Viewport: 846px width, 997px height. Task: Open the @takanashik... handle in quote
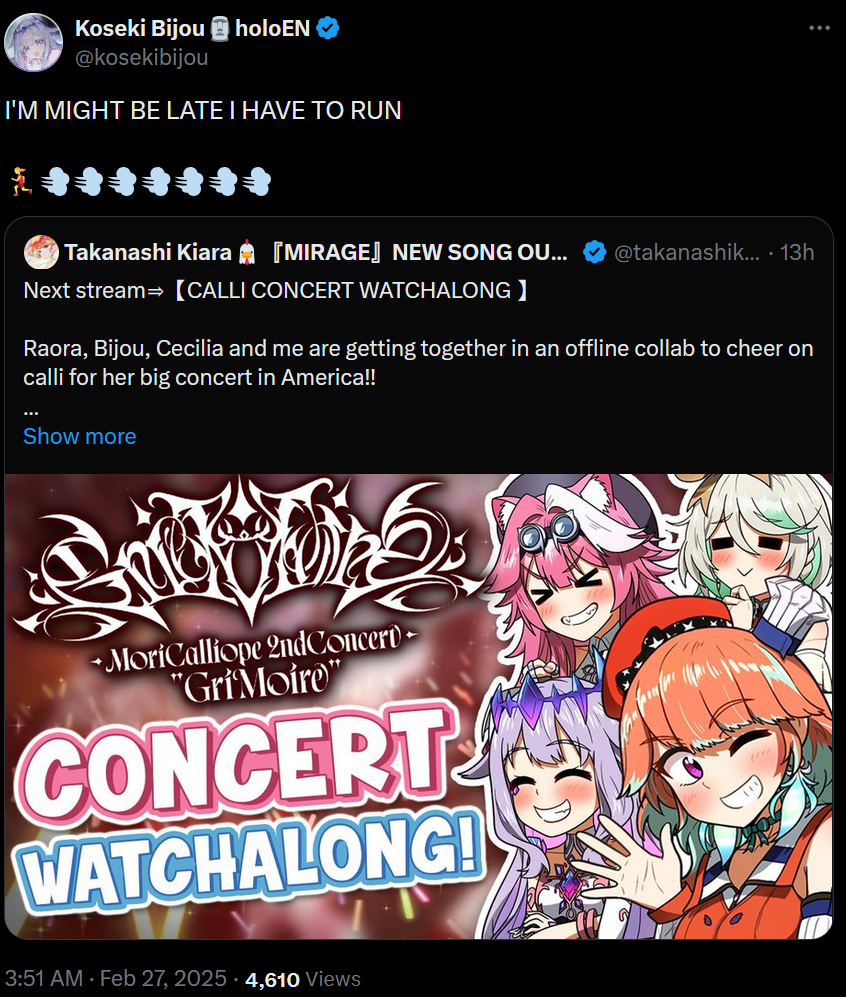pos(686,252)
